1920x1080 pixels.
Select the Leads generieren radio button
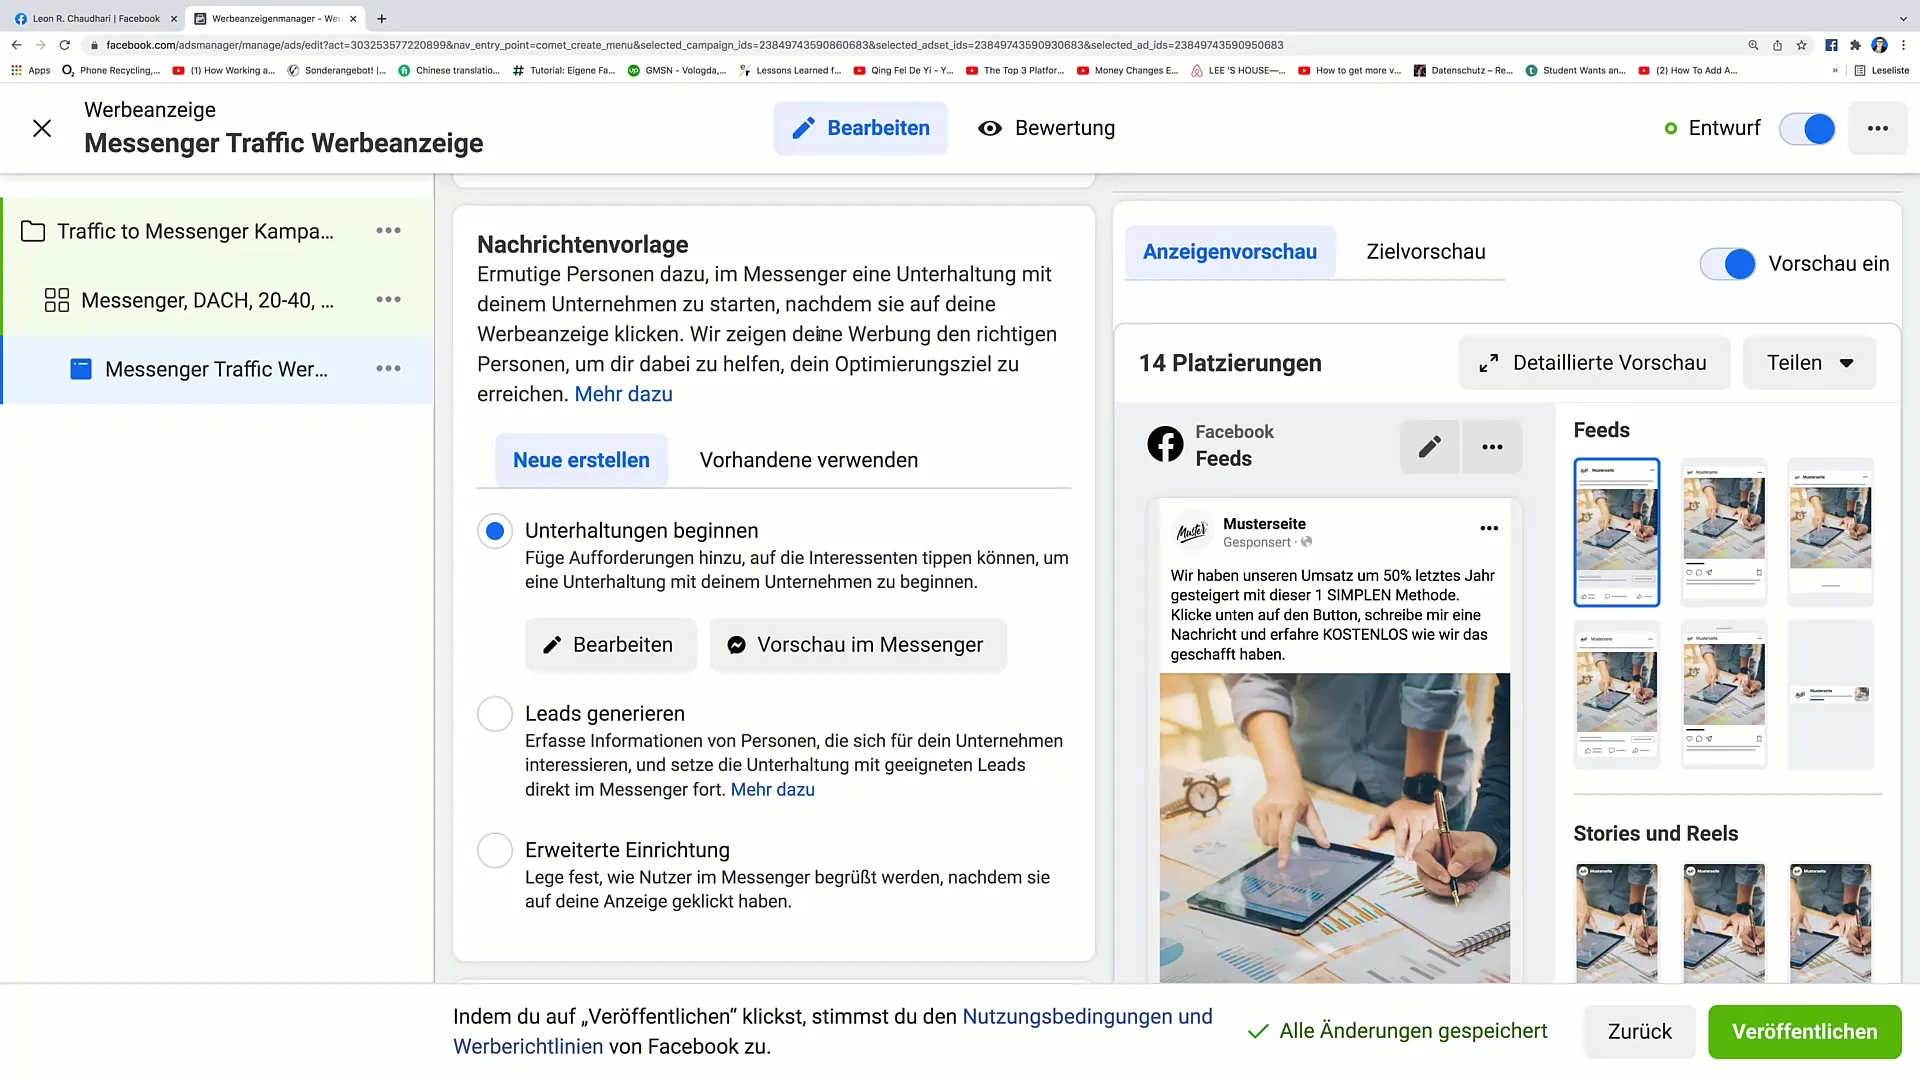(x=495, y=712)
